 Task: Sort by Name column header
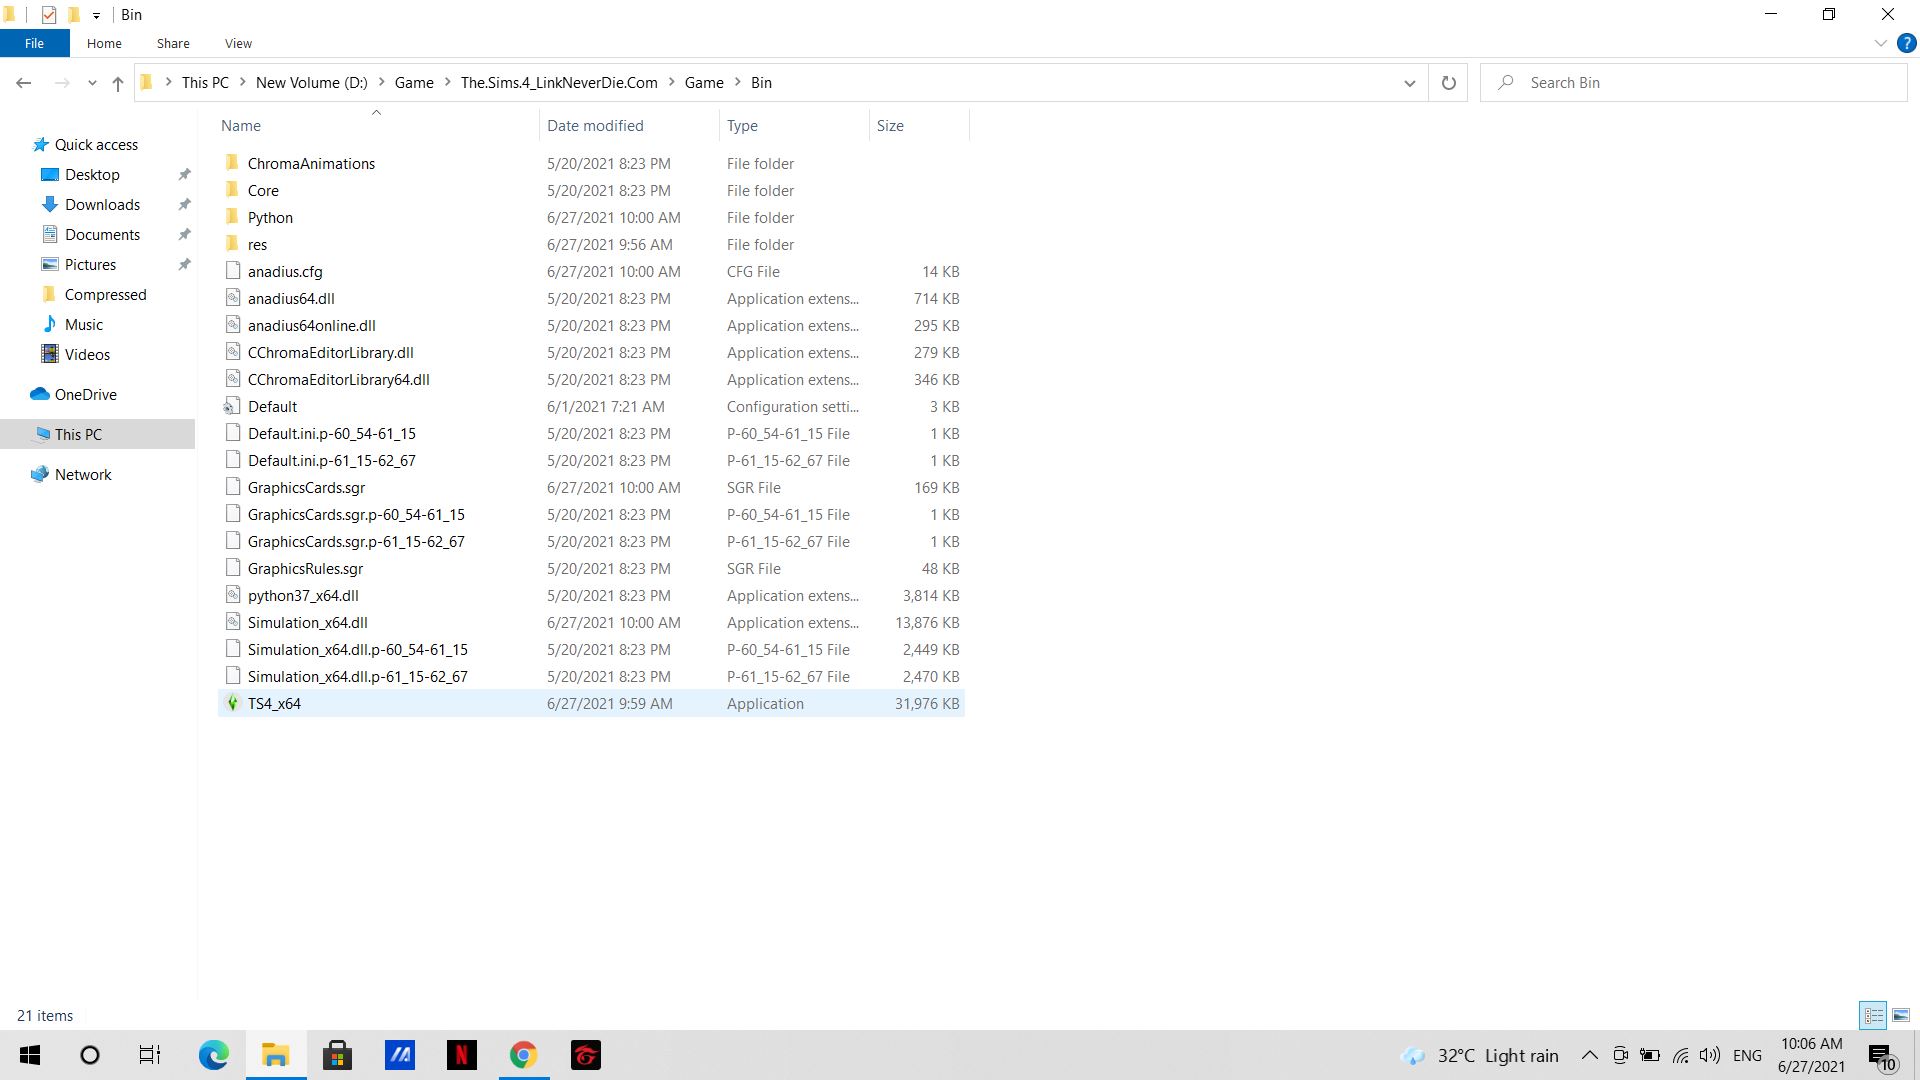point(378,125)
